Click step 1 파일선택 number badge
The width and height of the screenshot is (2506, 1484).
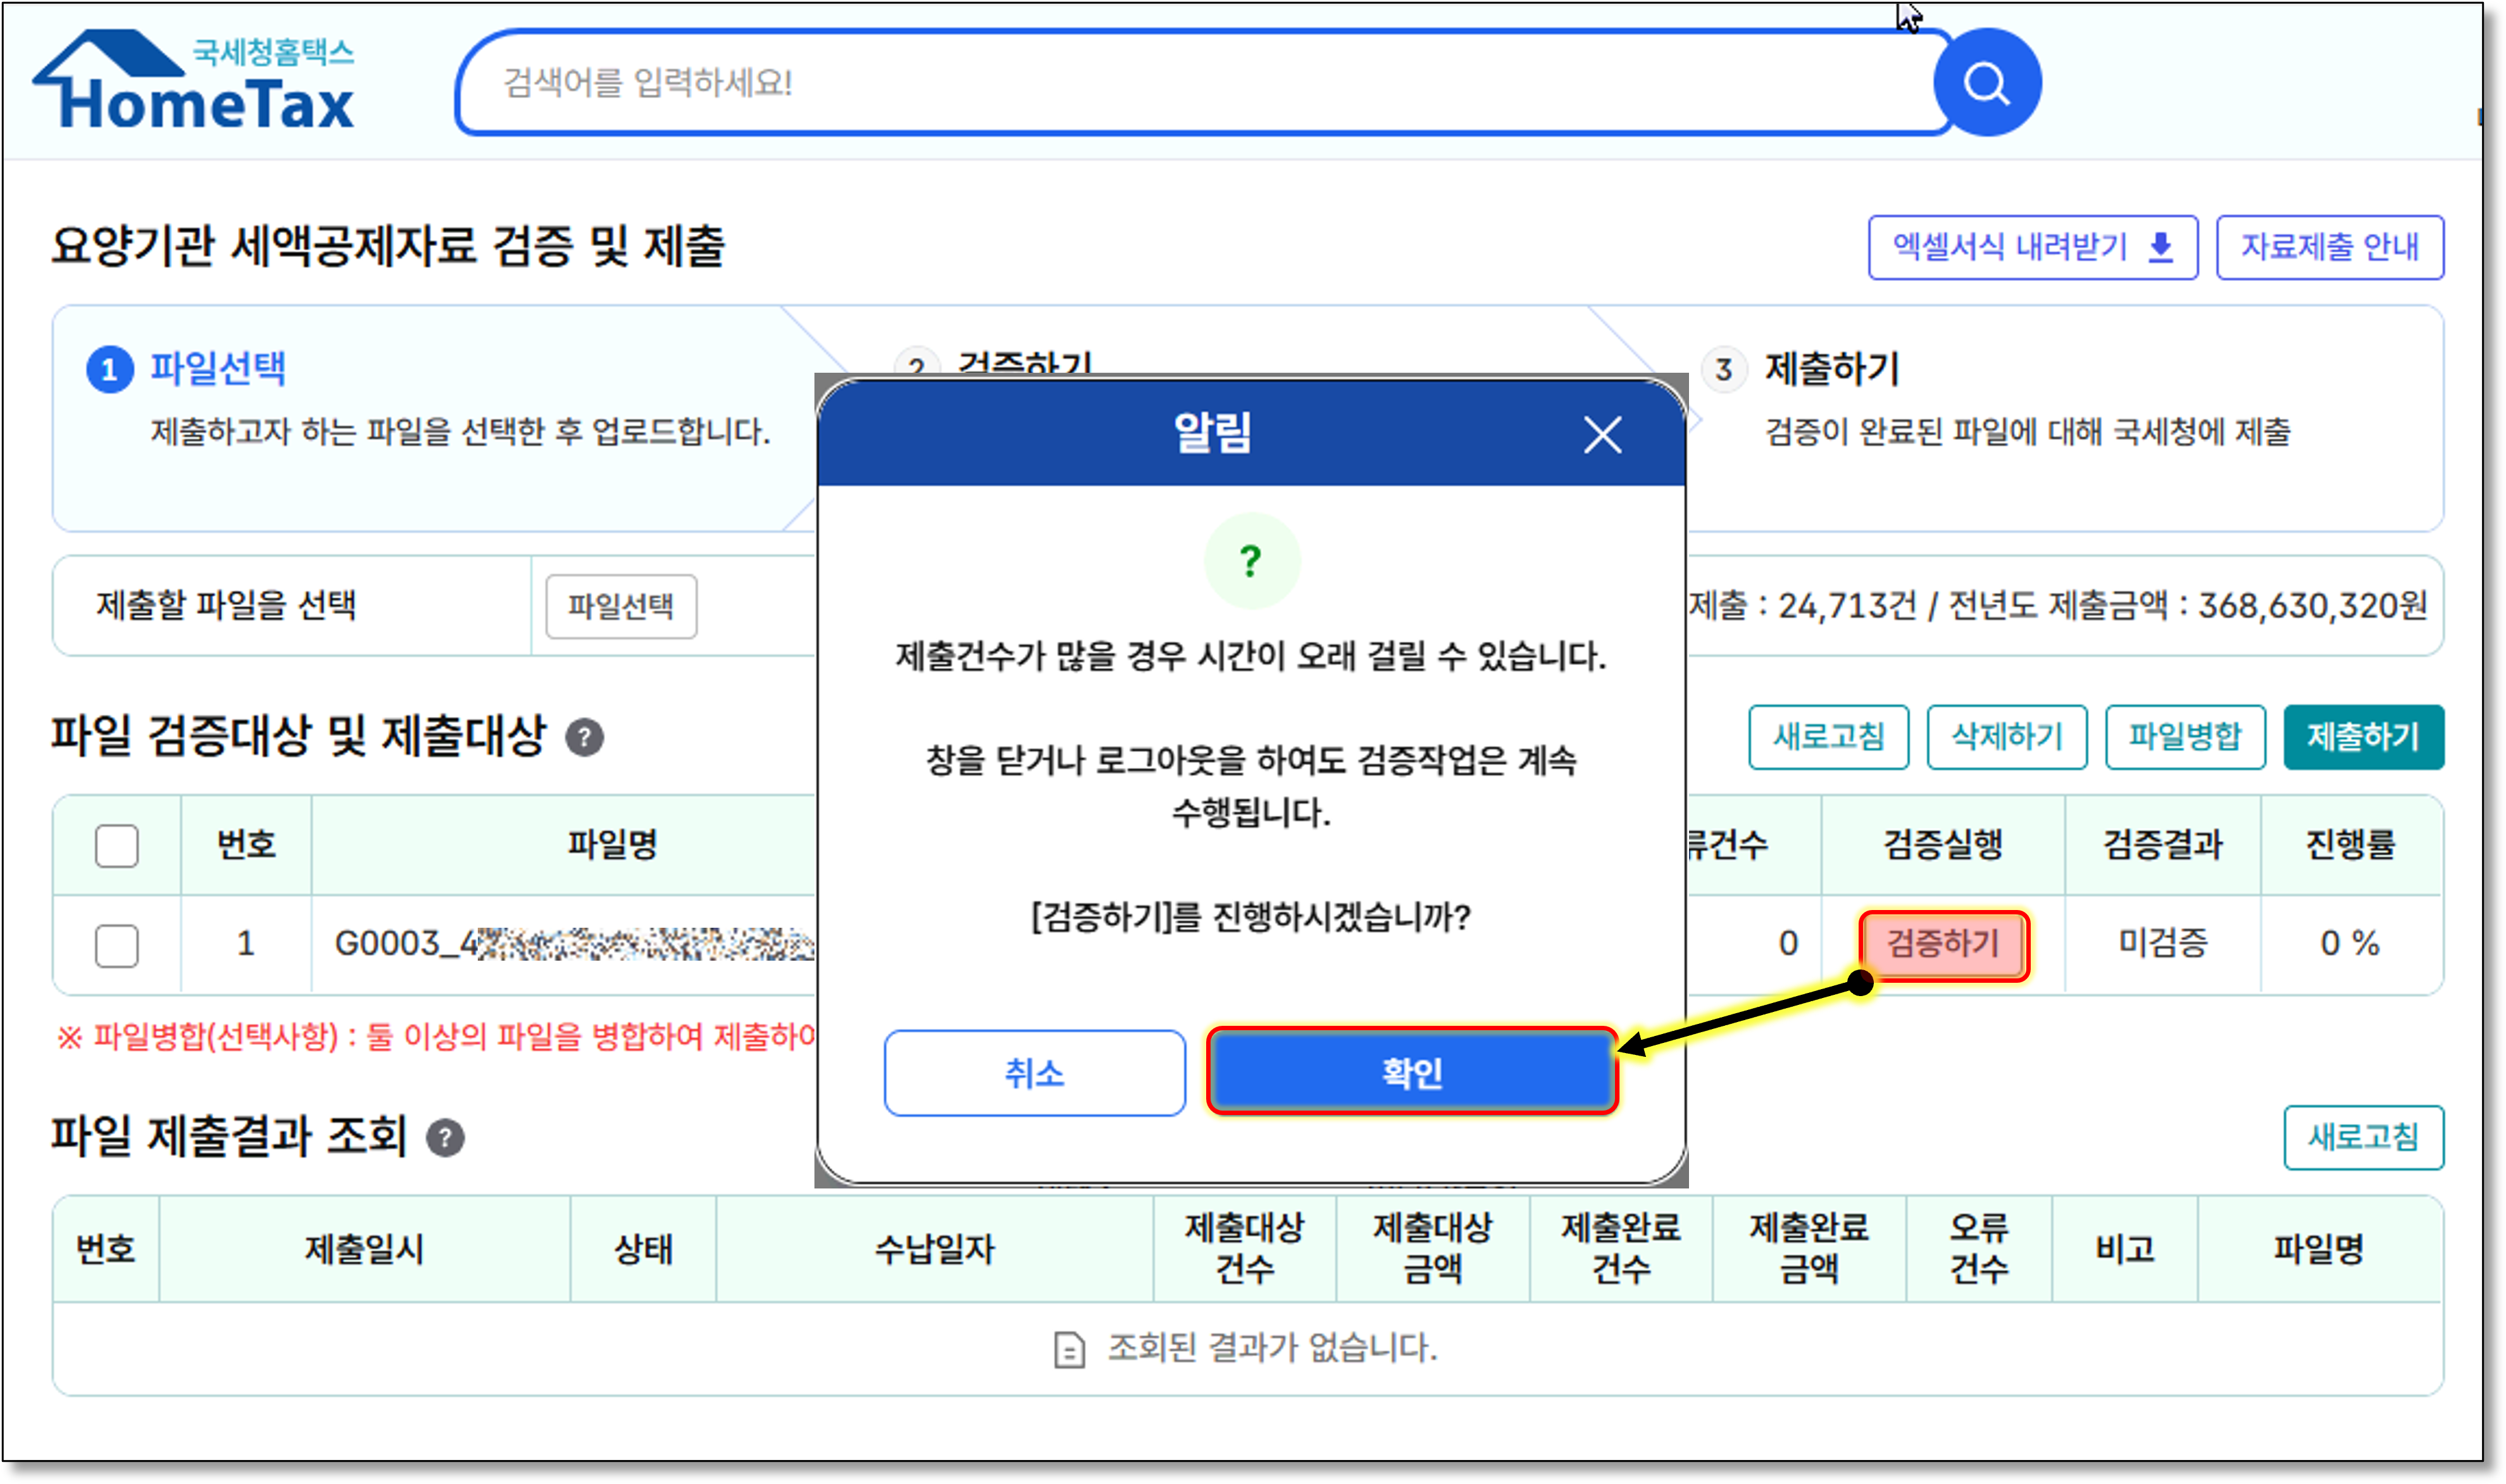[110, 371]
